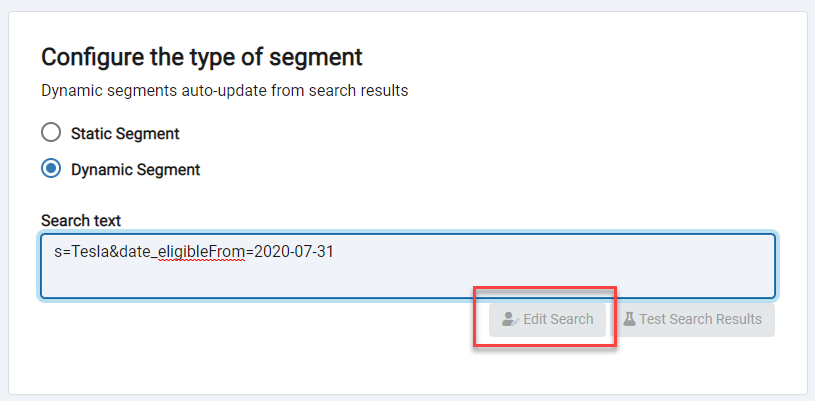Select the Static Segment radio button

click(51, 133)
